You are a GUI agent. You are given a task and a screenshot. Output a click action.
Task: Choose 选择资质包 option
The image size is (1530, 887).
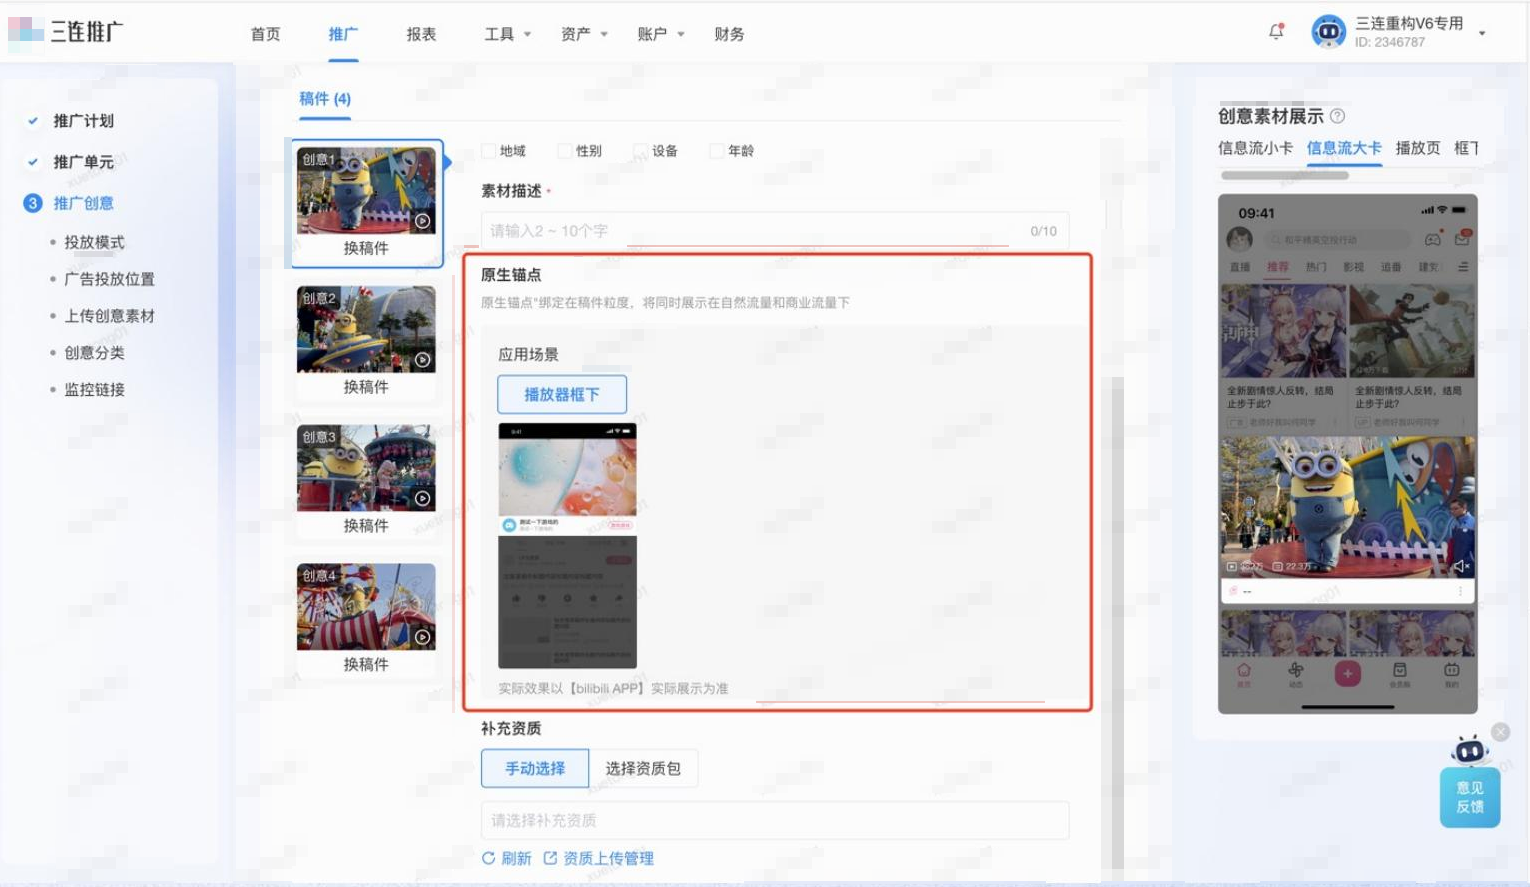(643, 769)
